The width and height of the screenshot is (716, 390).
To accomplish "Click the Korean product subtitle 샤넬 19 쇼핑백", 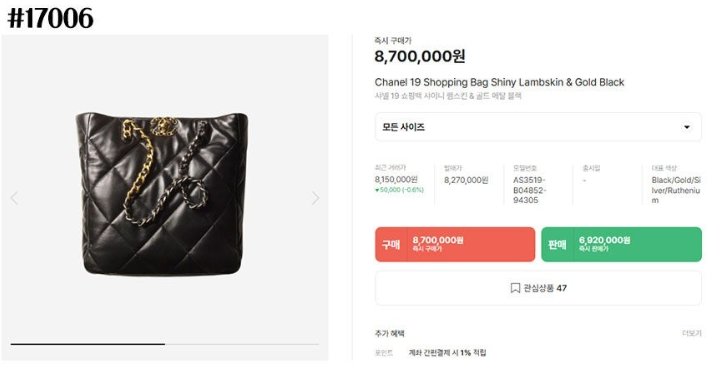I will click(448, 96).
